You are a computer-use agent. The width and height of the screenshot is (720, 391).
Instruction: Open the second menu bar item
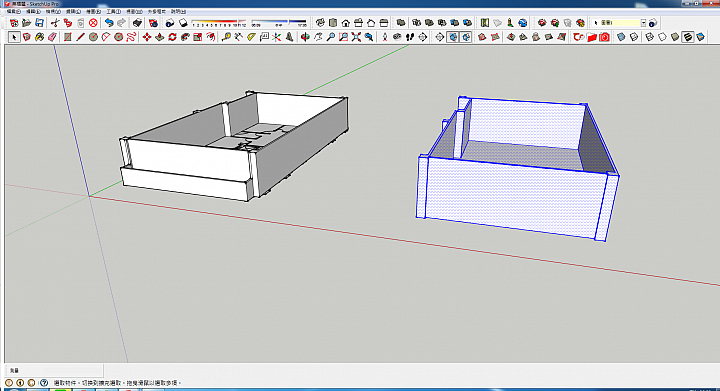tap(33, 11)
